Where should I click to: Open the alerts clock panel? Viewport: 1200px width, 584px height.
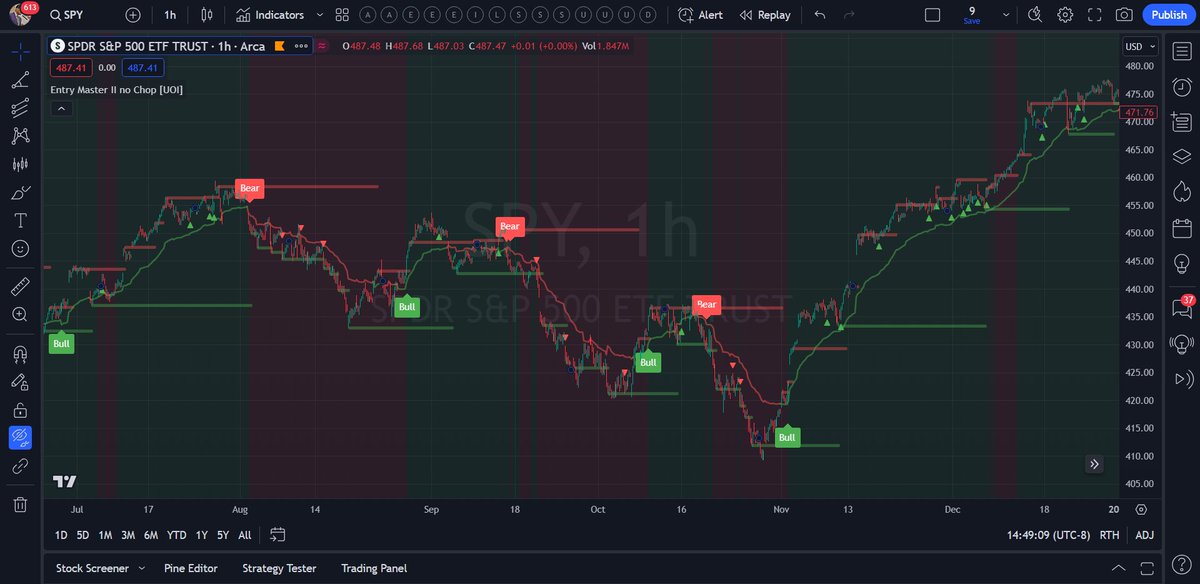[1181, 87]
